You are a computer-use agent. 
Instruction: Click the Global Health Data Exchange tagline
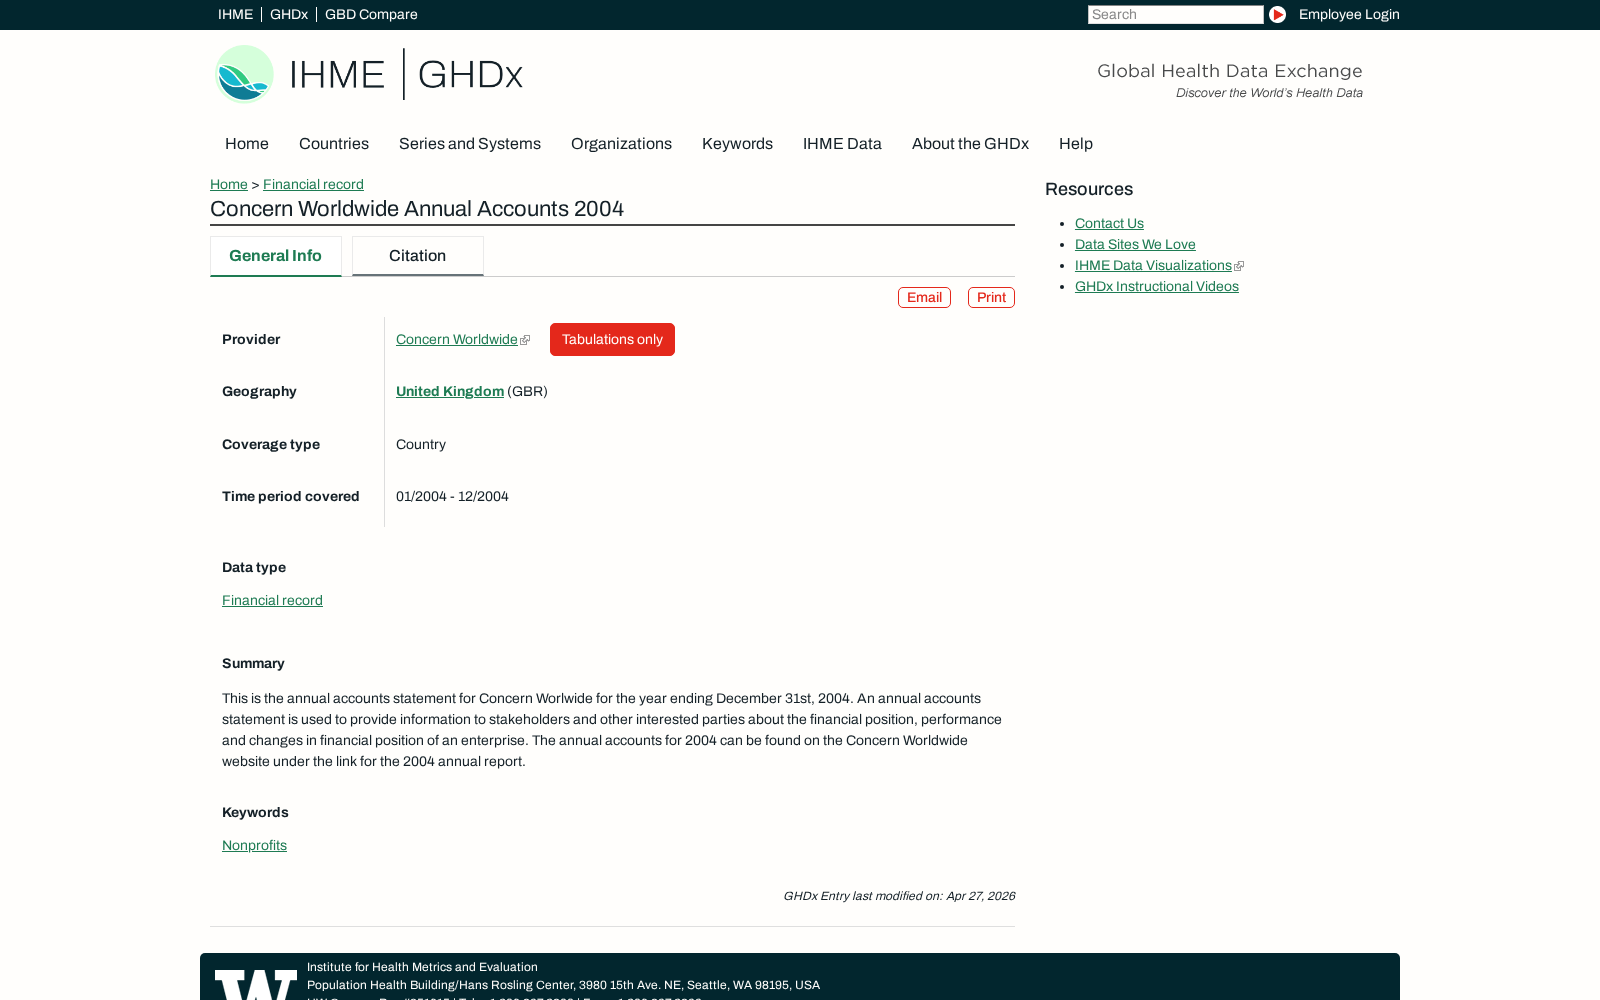(x=1230, y=71)
